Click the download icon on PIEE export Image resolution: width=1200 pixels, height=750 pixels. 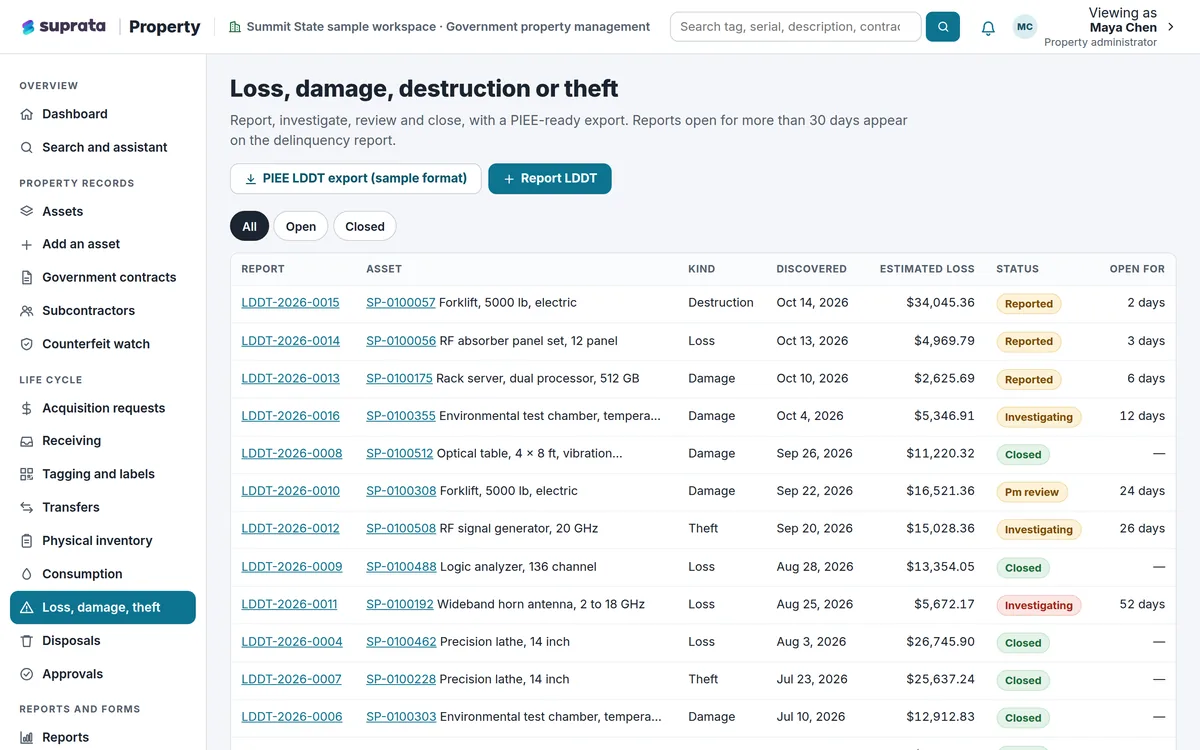[x=251, y=179]
